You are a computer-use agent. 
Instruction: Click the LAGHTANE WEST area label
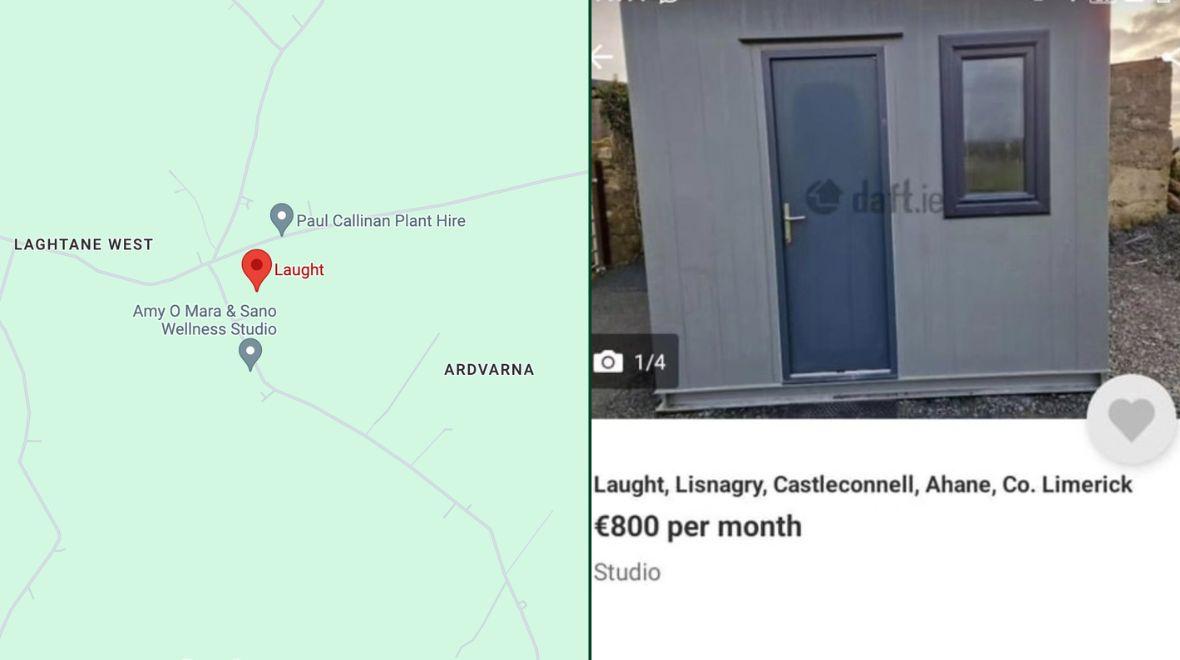click(x=83, y=243)
